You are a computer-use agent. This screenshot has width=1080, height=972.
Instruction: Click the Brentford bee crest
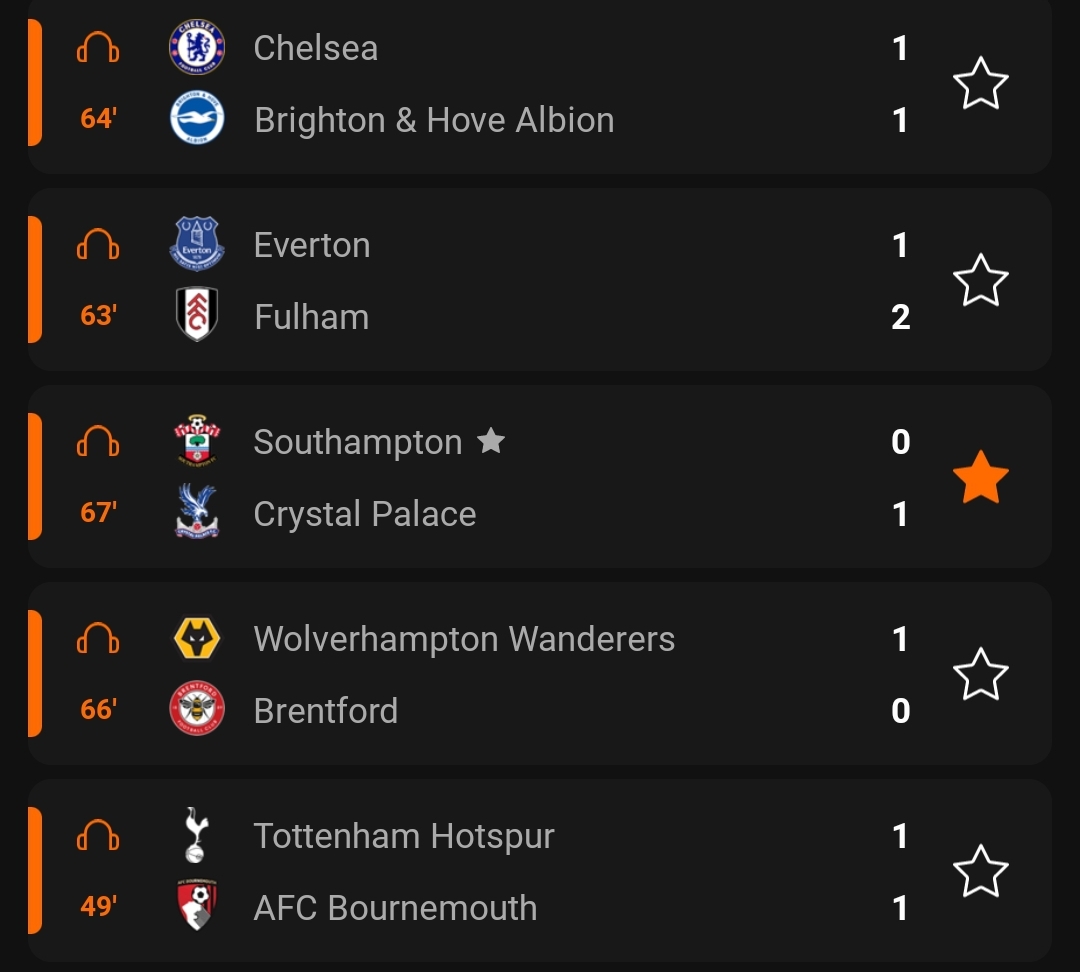(197, 710)
